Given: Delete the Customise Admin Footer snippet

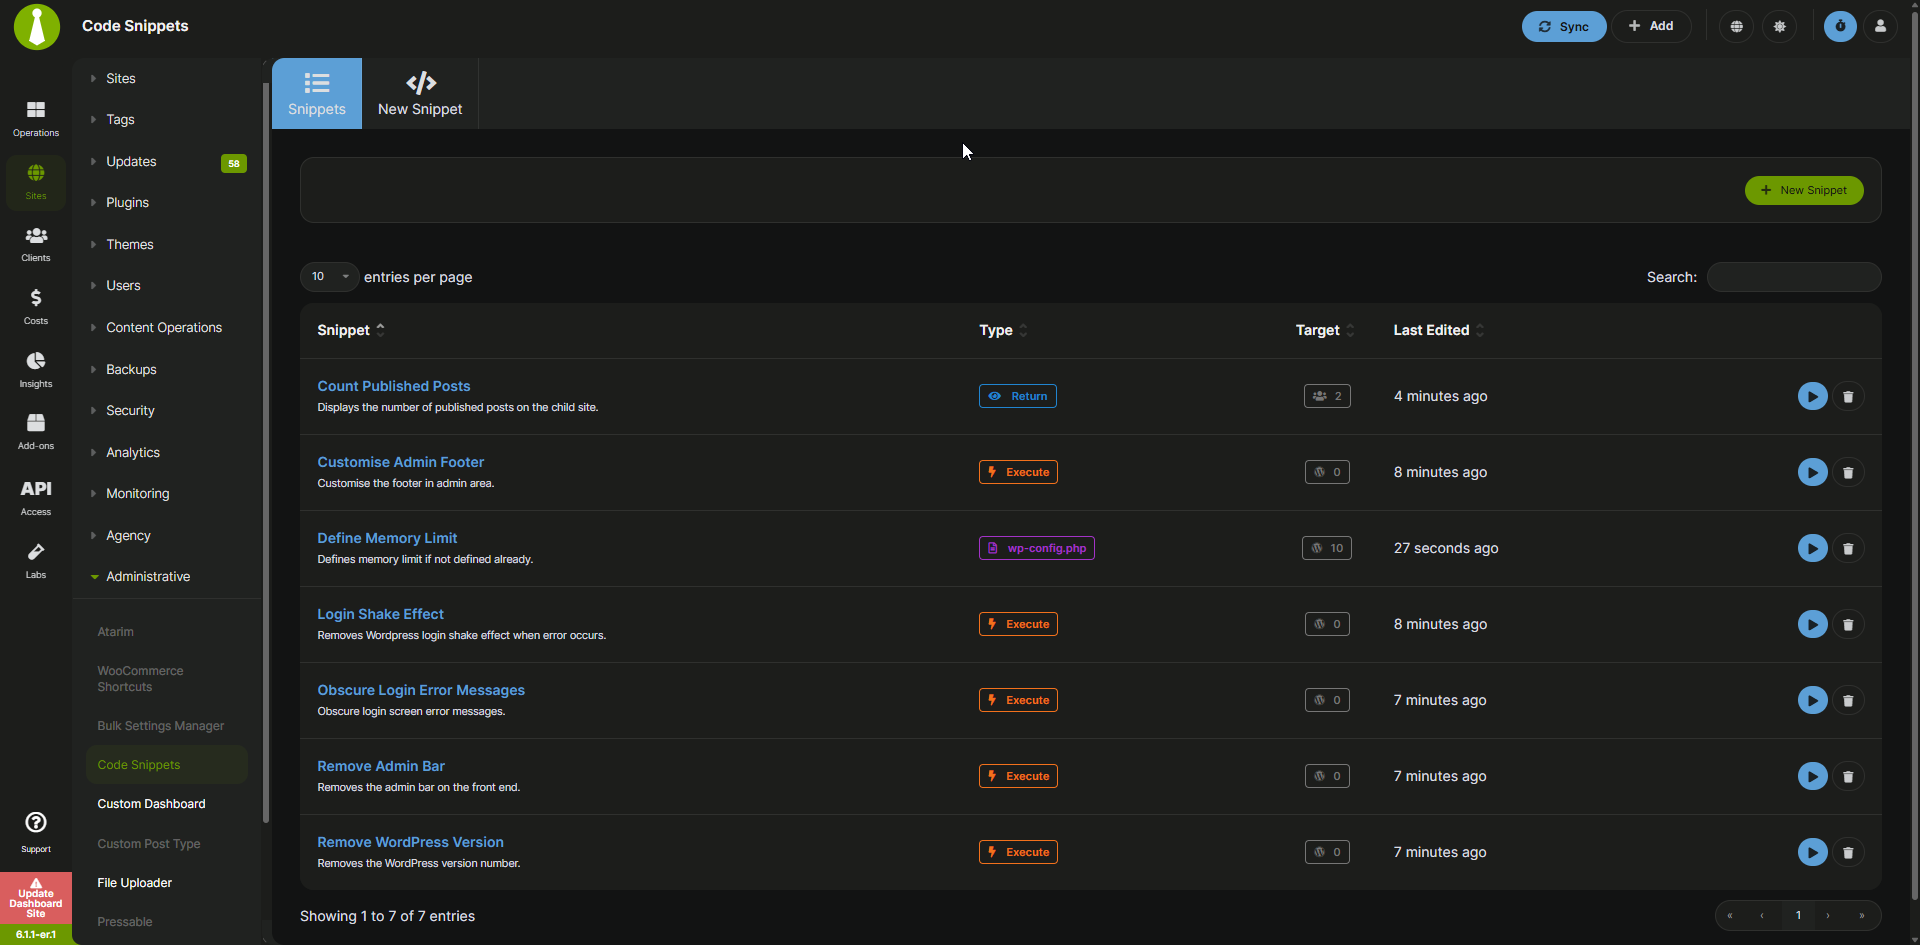Looking at the screenshot, I should click(1848, 472).
